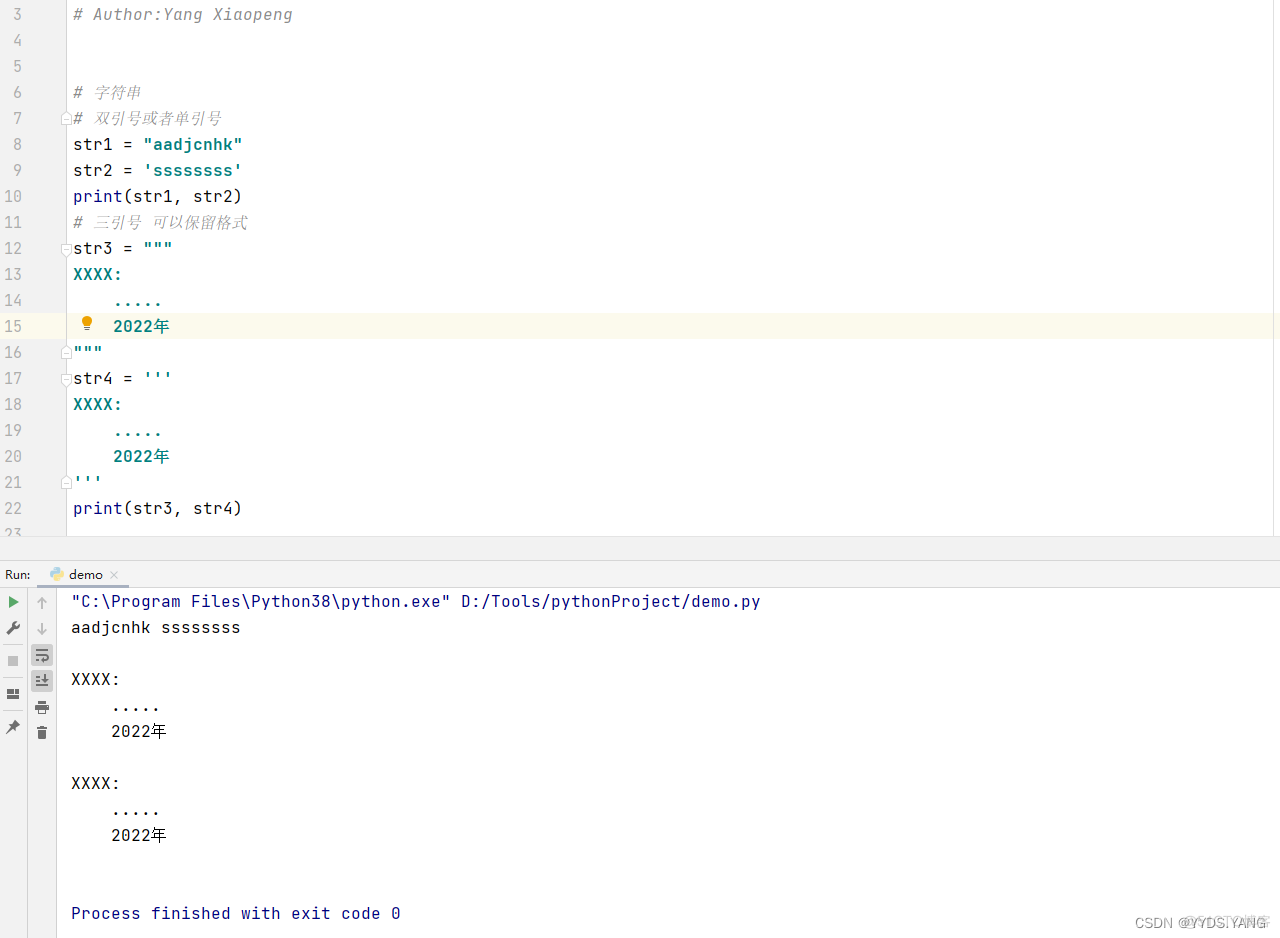Click the D:/Tools/pythonProject/demo.py path
The width and height of the screenshot is (1280, 938).
[611, 602]
